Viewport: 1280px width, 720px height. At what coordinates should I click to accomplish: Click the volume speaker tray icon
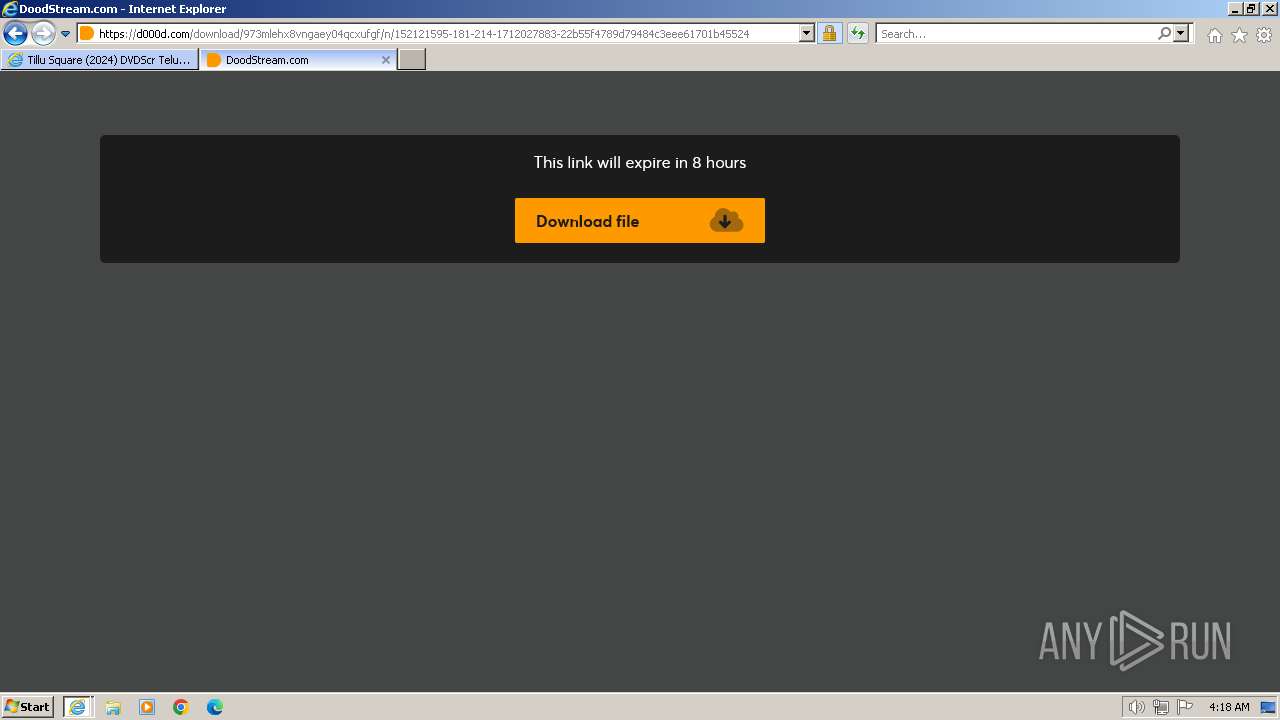pyautogui.click(x=1137, y=707)
